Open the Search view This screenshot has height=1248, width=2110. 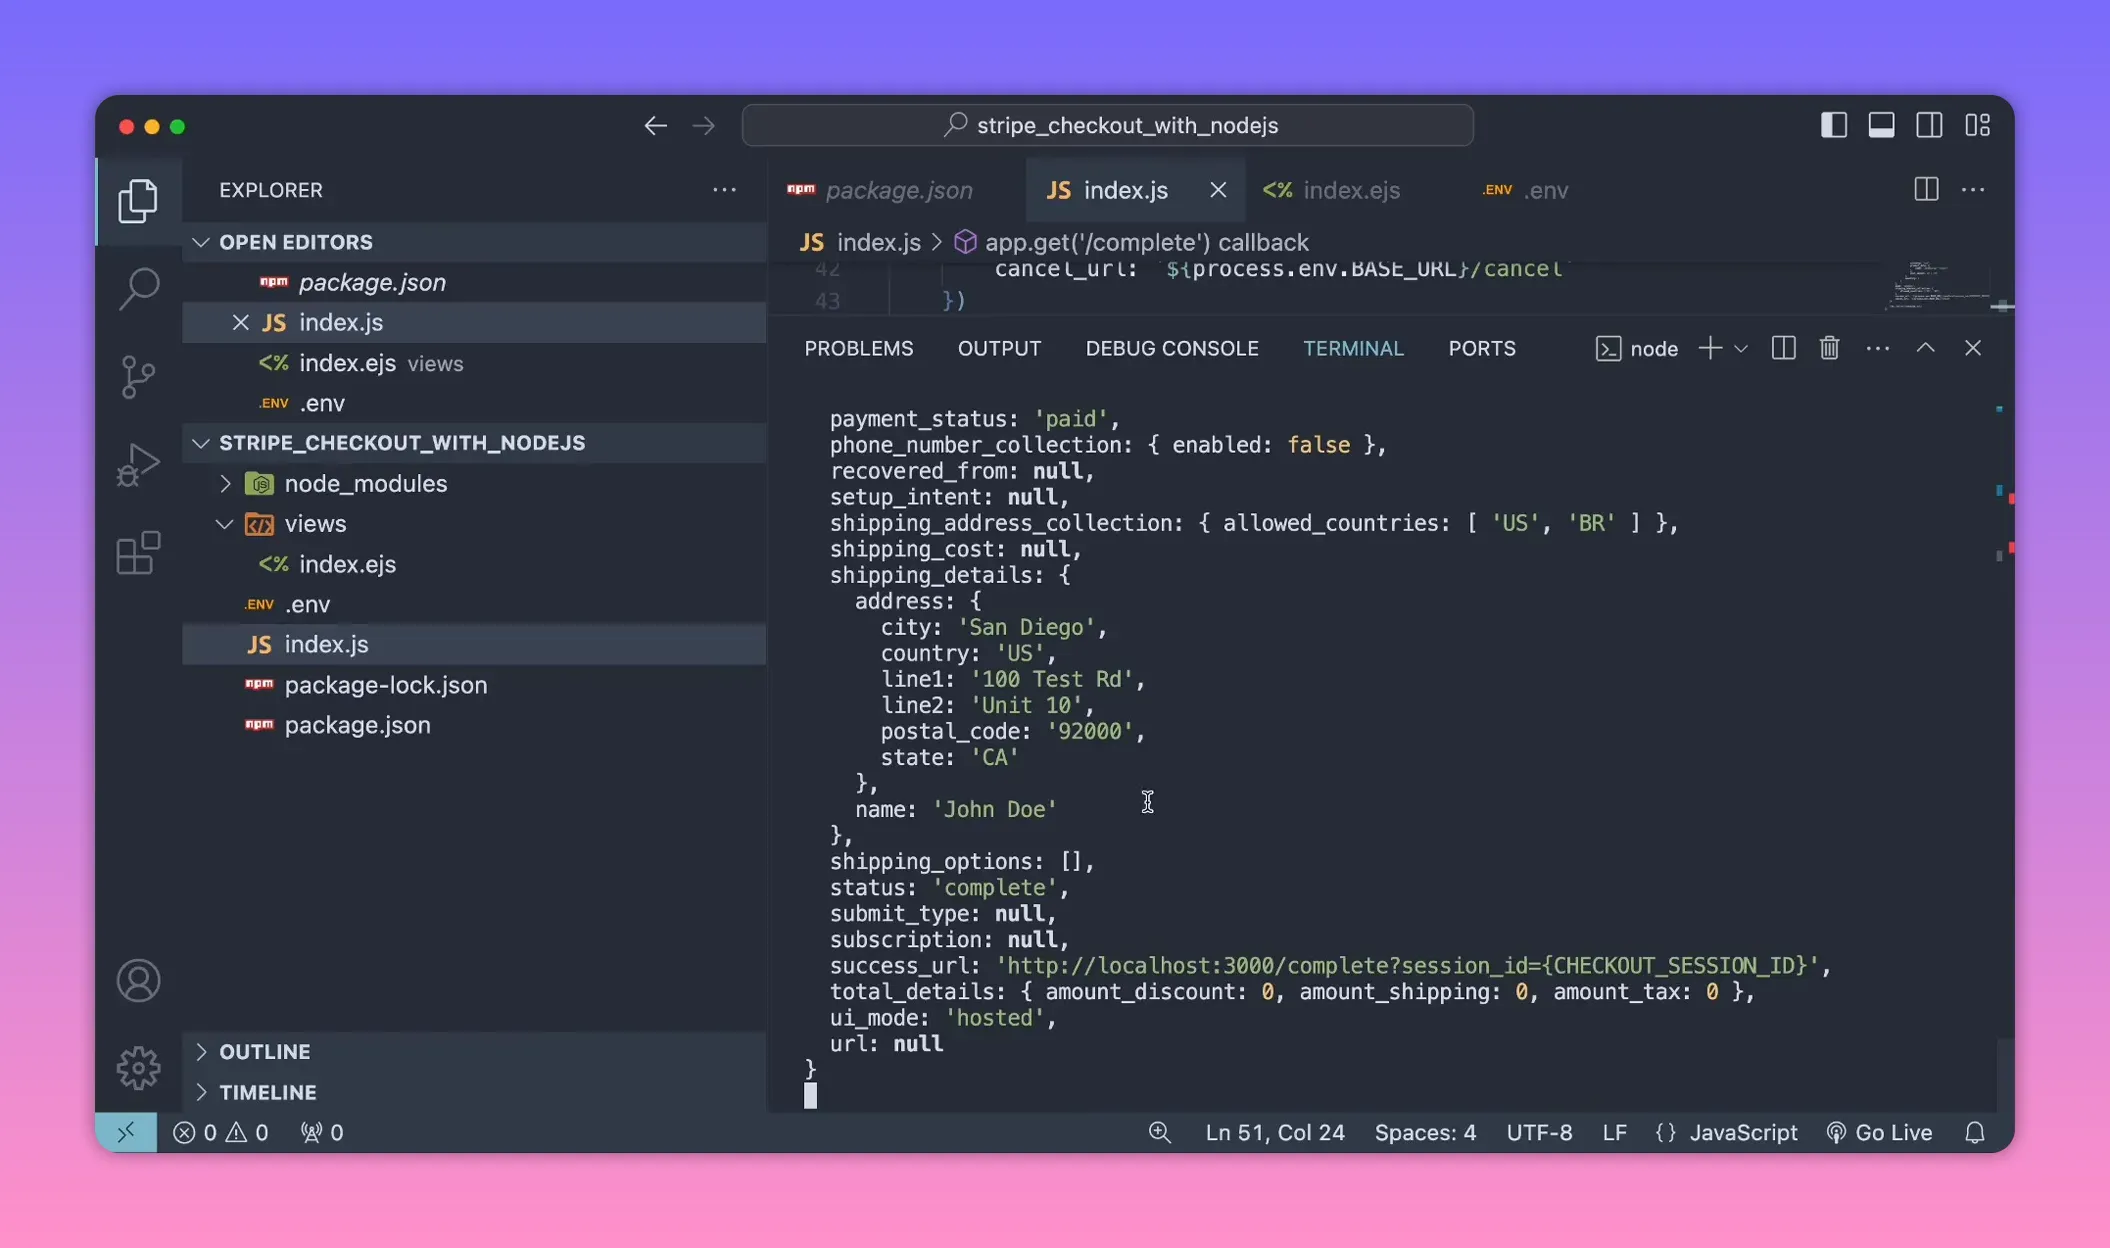coord(138,288)
